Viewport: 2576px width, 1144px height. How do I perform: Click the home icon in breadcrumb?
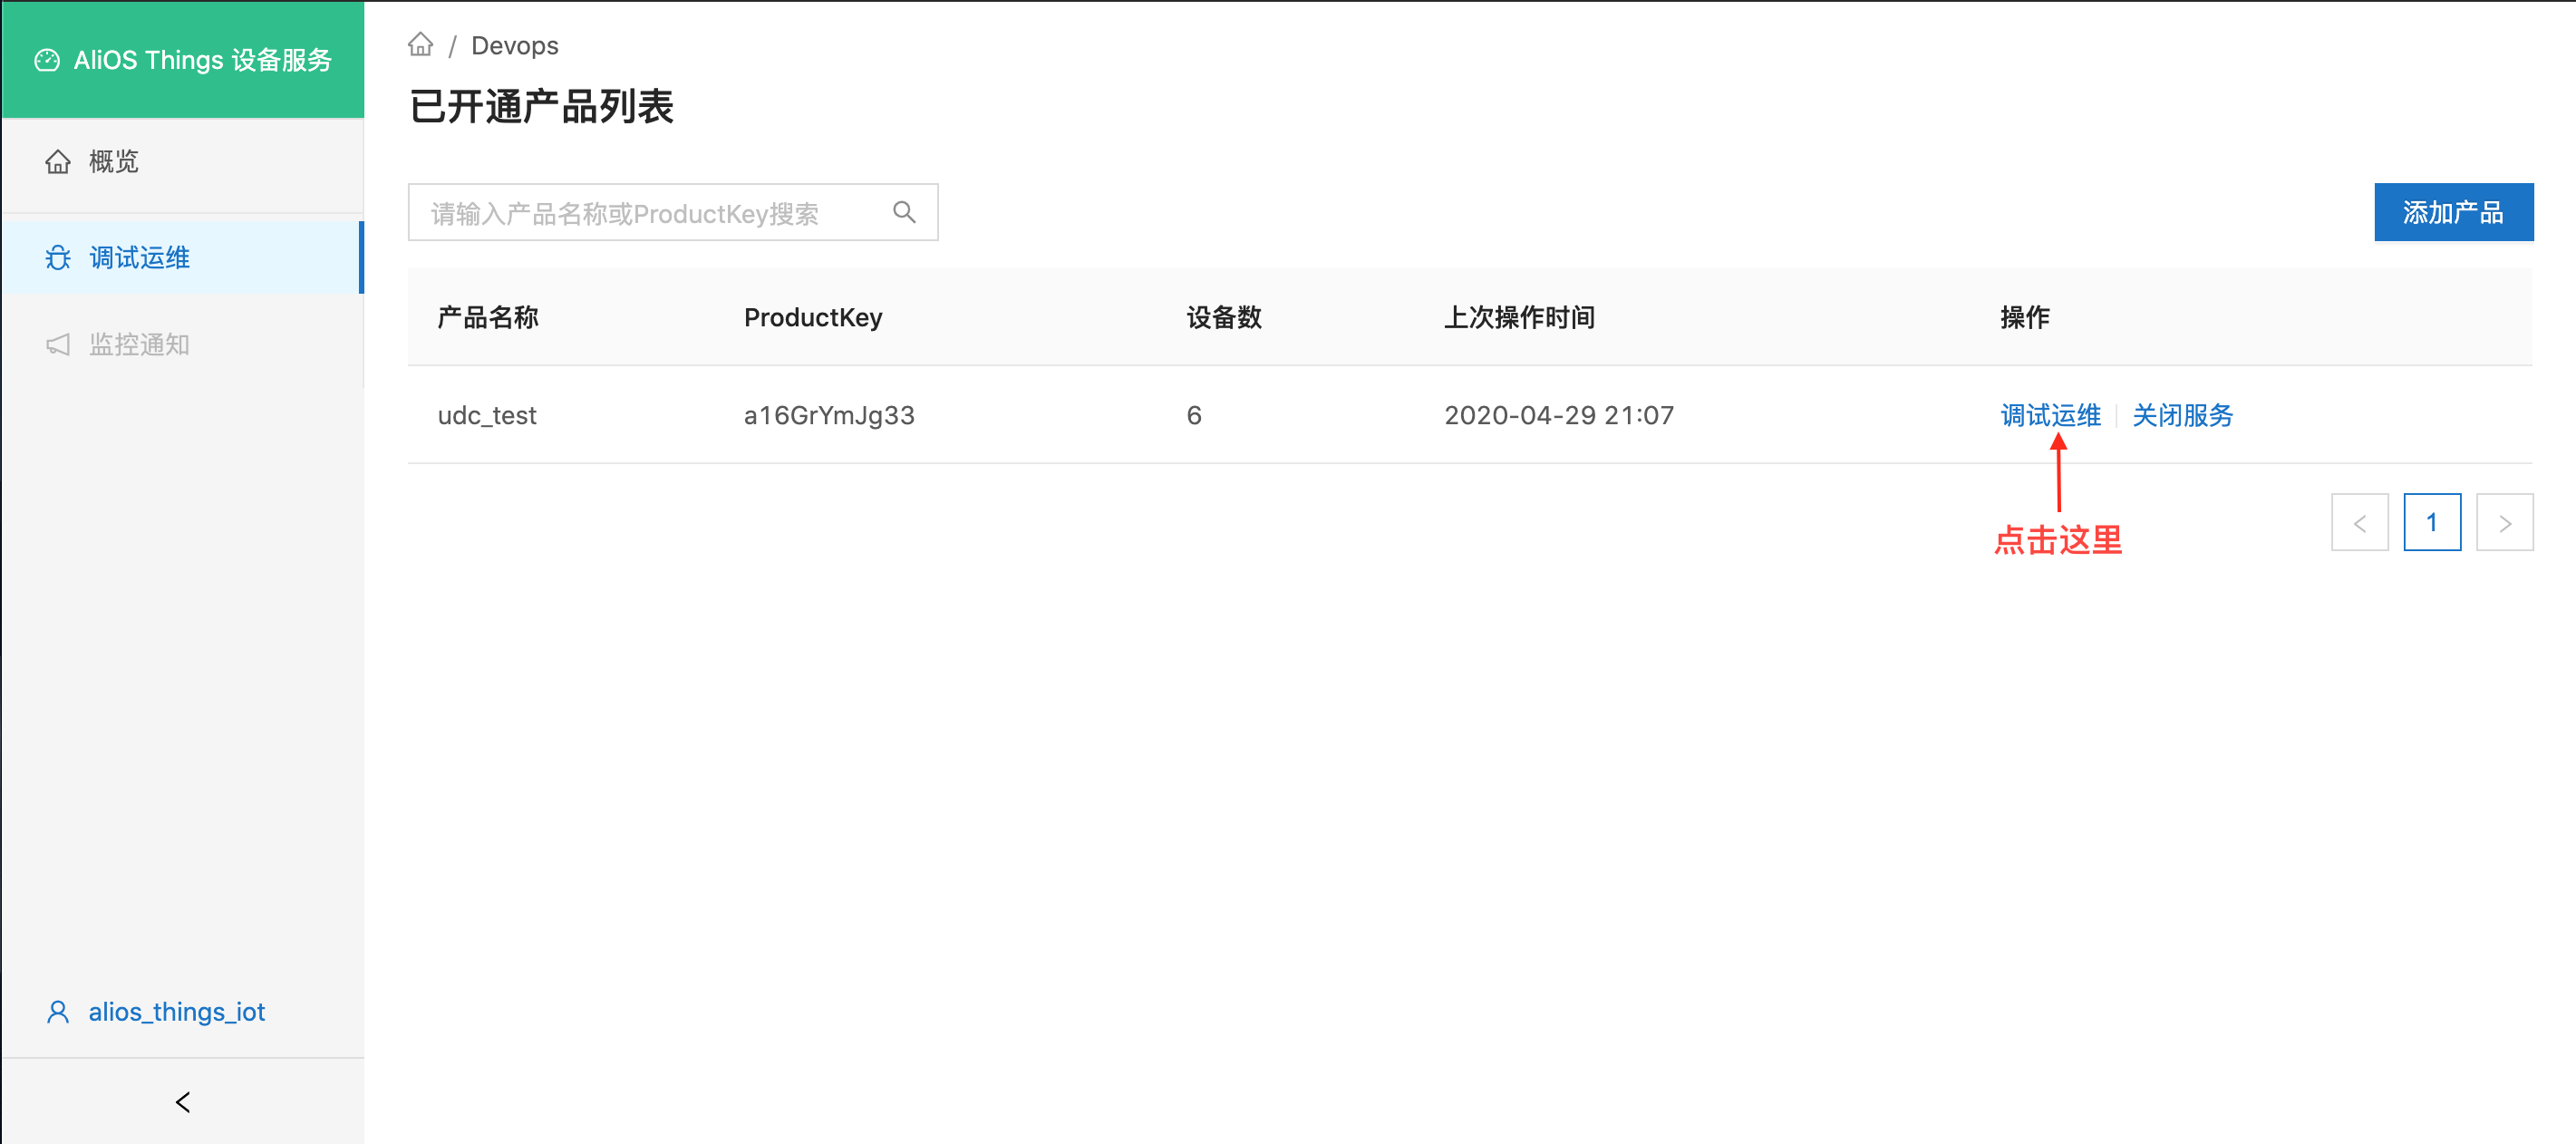coord(420,45)
